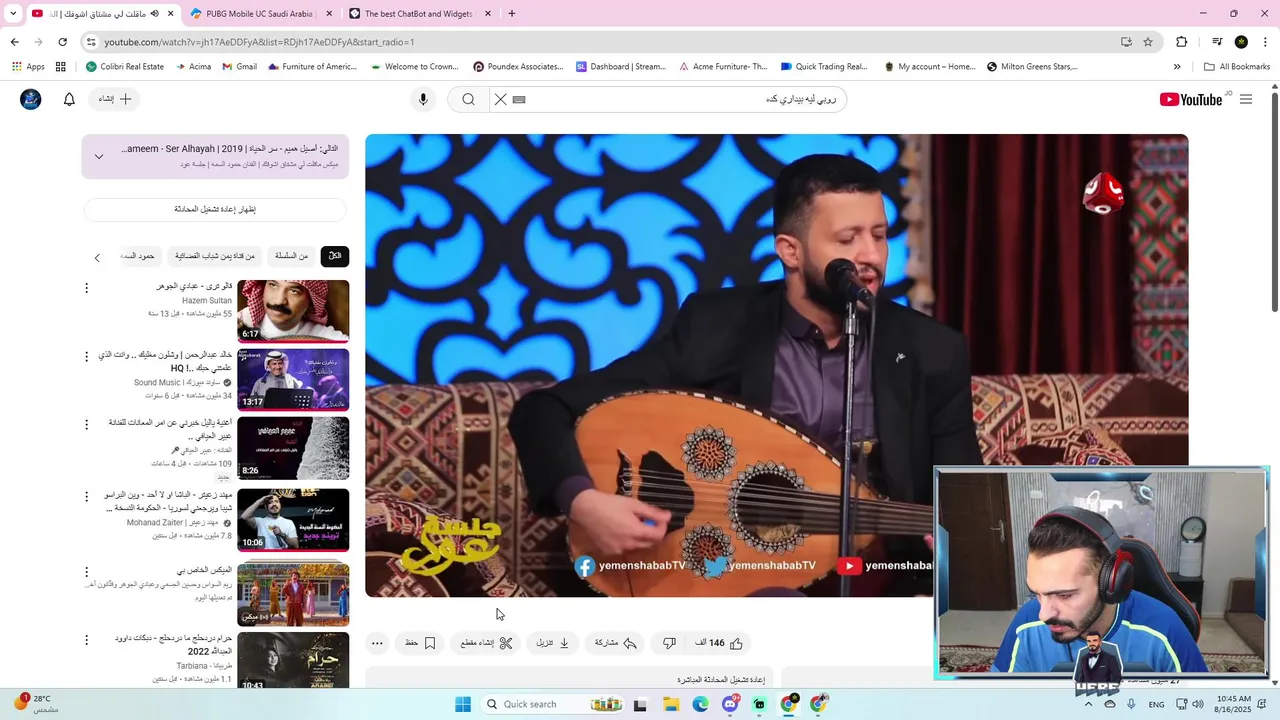Screen dimensions: 1280x720
Task: Open Discord from taskbar
Action: click(730, 704)
